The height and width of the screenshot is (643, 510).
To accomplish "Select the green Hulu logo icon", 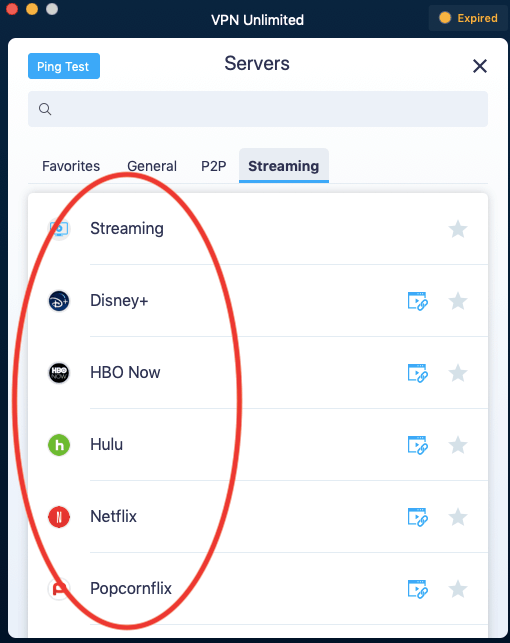I will [x=59, y=445].
